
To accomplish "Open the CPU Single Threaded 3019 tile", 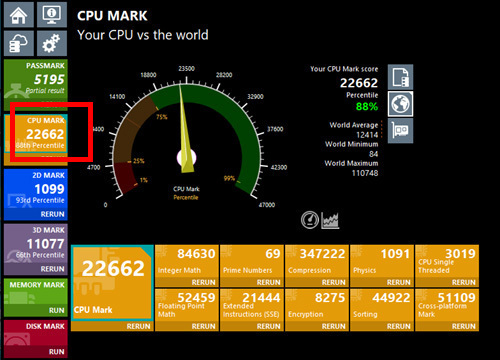I will pos(447,262).
